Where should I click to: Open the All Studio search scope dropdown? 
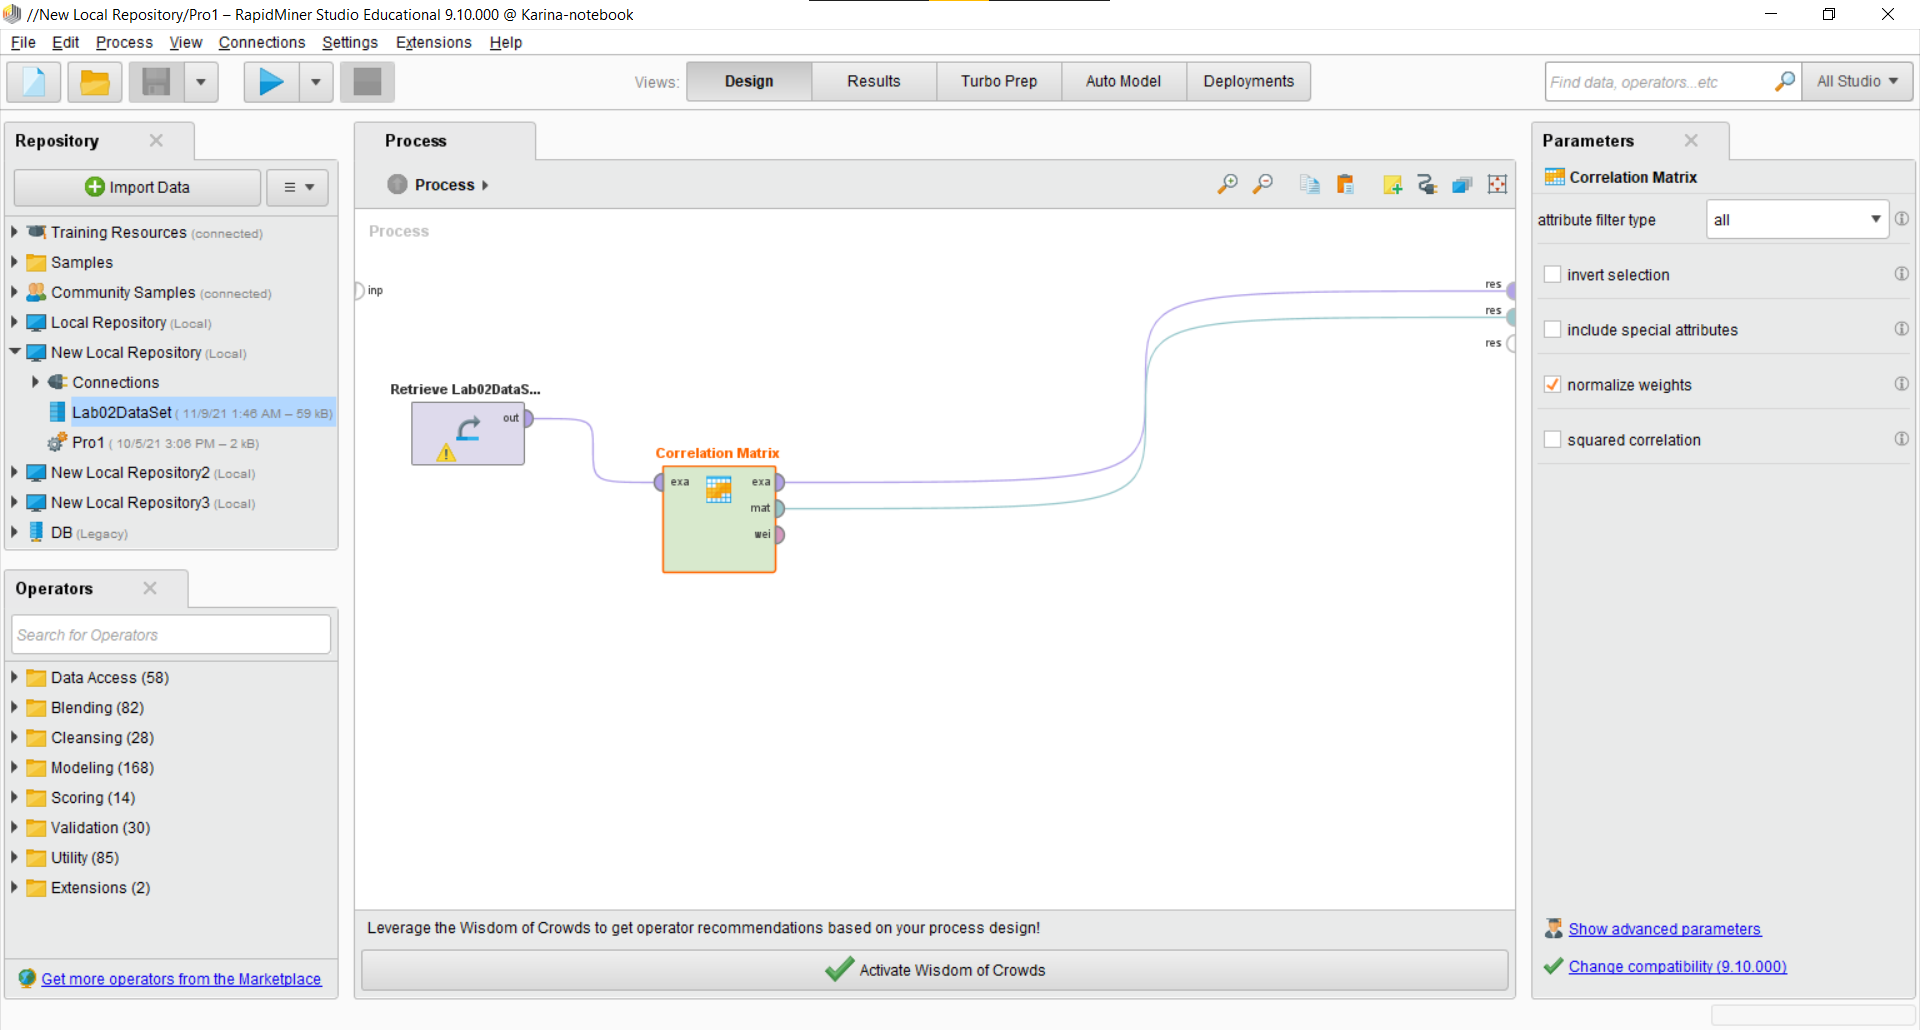pos(1858,81)
